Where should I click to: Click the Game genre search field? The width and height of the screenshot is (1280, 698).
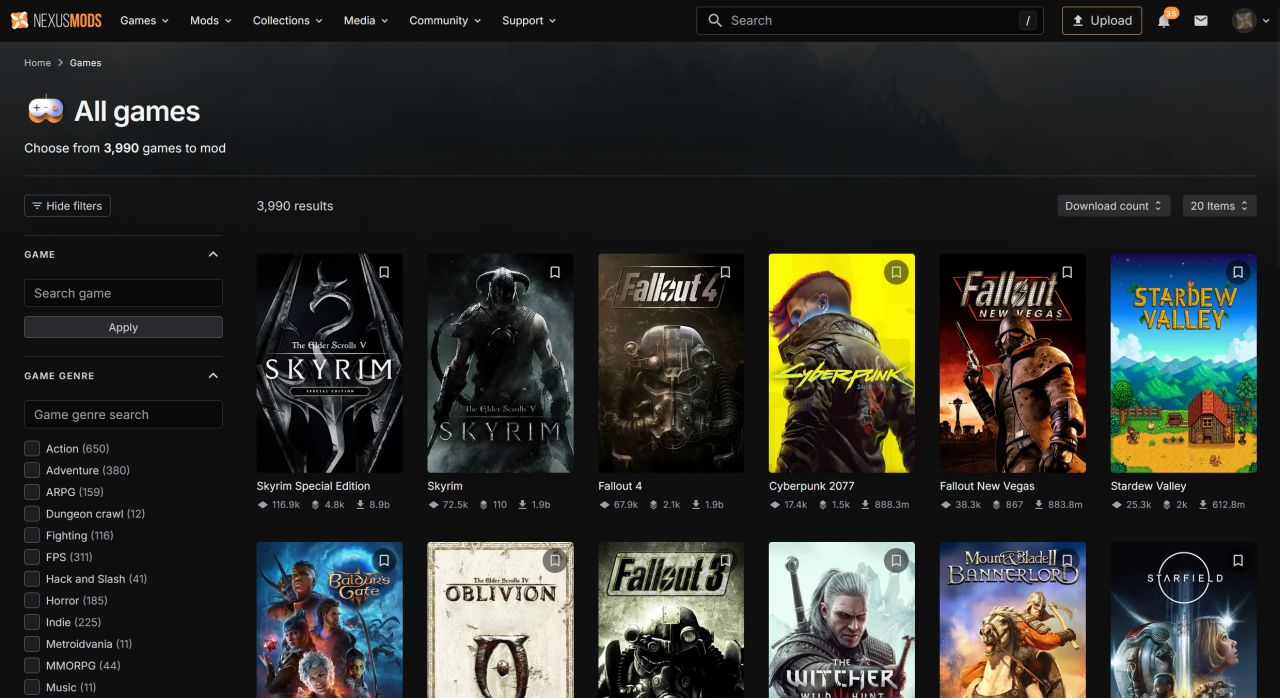[x=123, y=415]
